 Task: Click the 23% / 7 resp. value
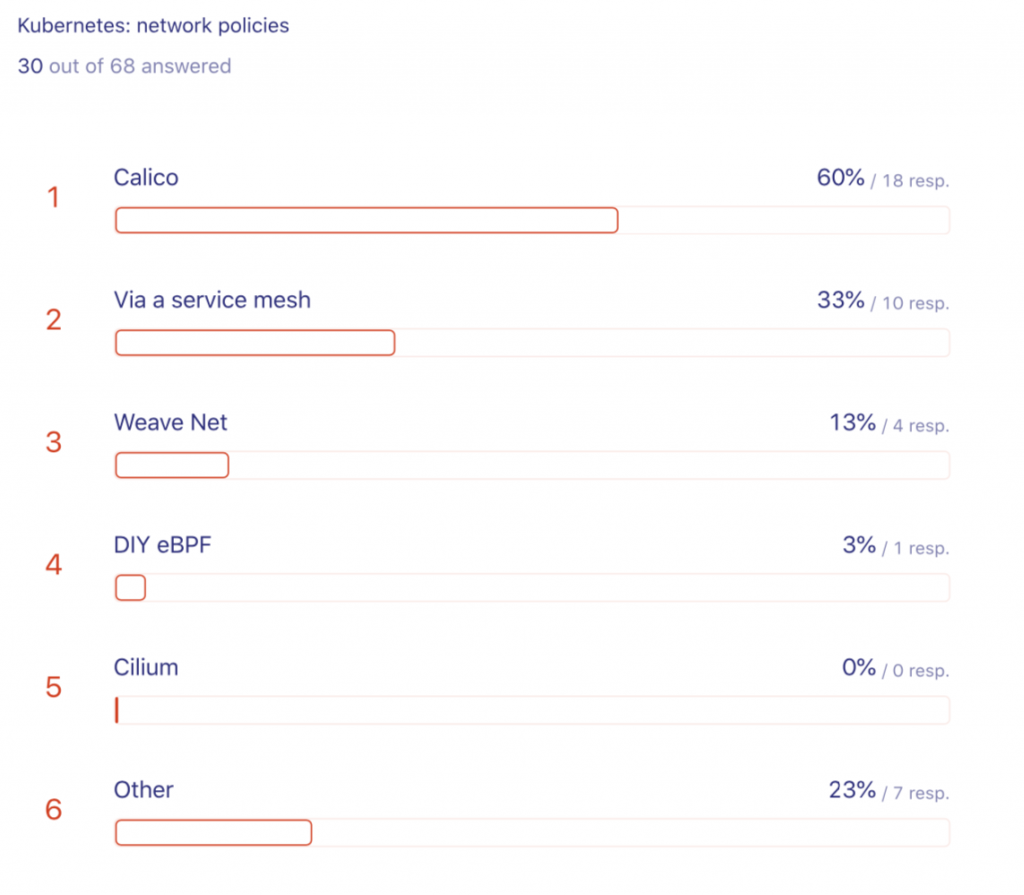(x=888, y=791)
